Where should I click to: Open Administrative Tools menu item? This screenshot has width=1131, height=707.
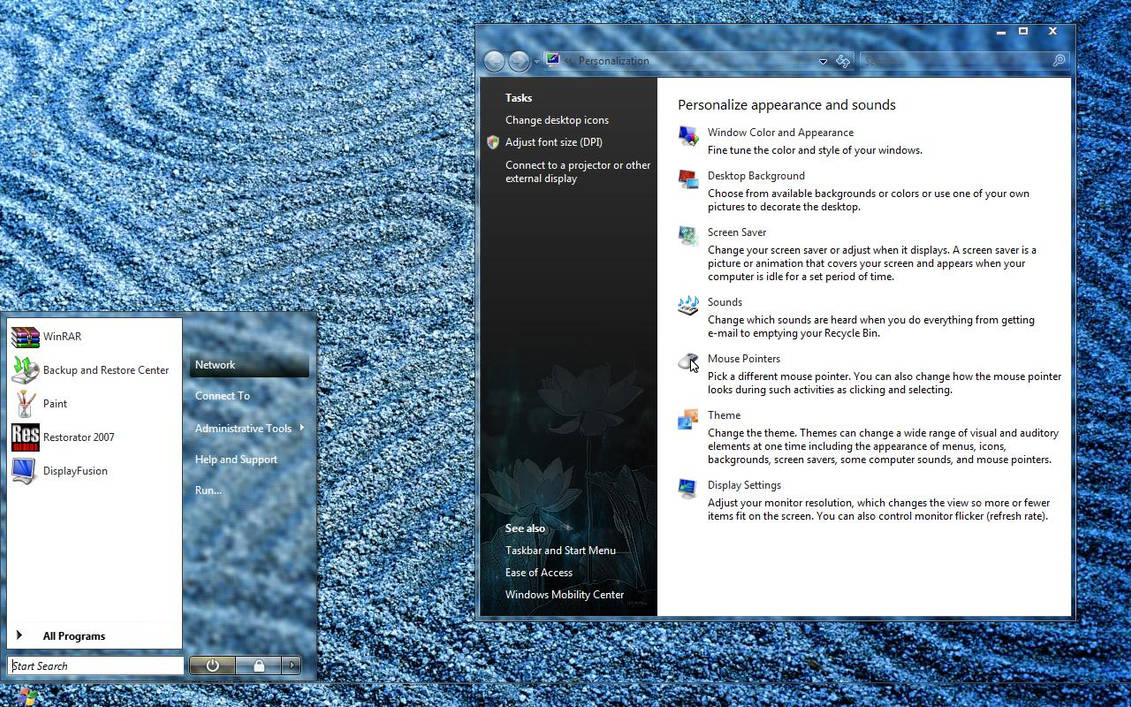(243, 429)
